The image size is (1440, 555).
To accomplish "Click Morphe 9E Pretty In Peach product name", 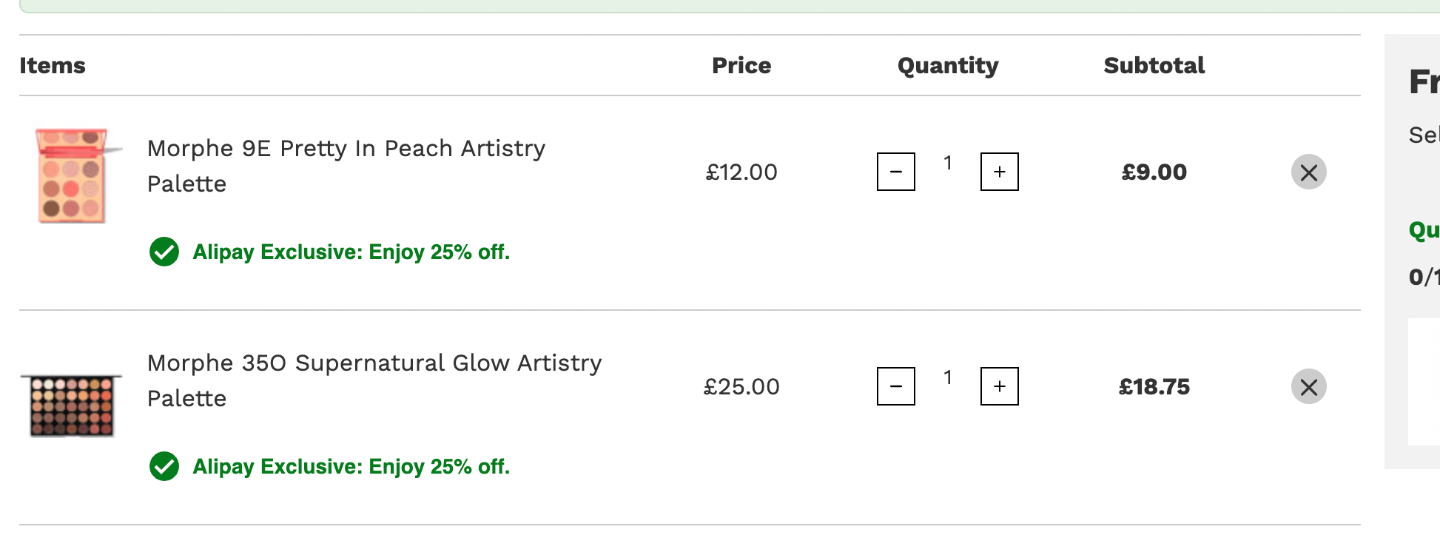I will point(346,166).
